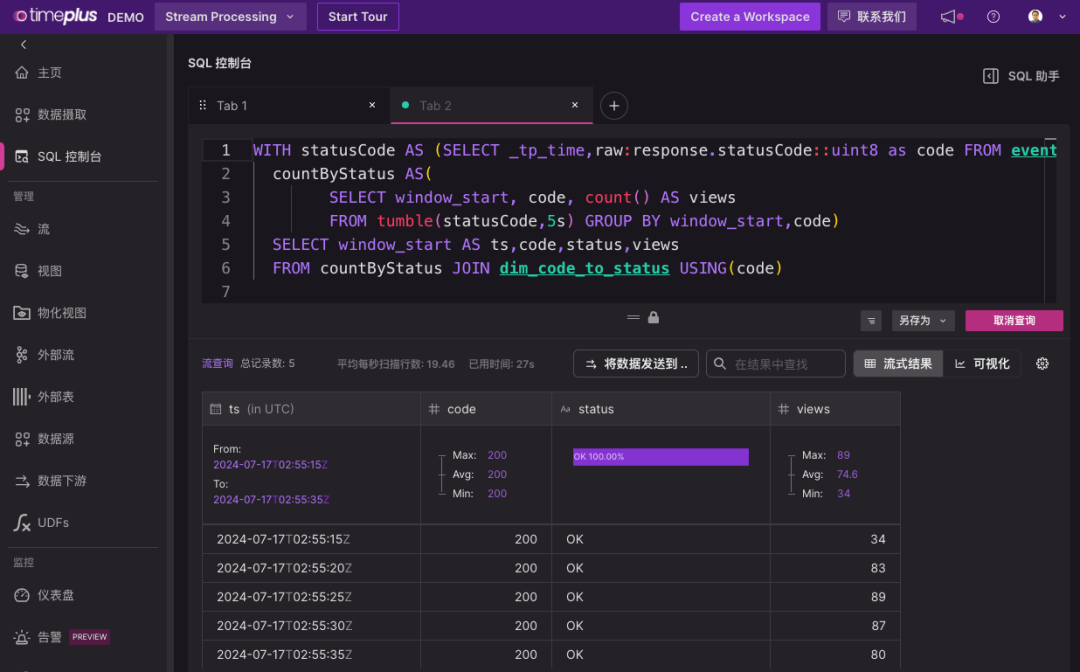Open the 流 streams page

(32, 229)
